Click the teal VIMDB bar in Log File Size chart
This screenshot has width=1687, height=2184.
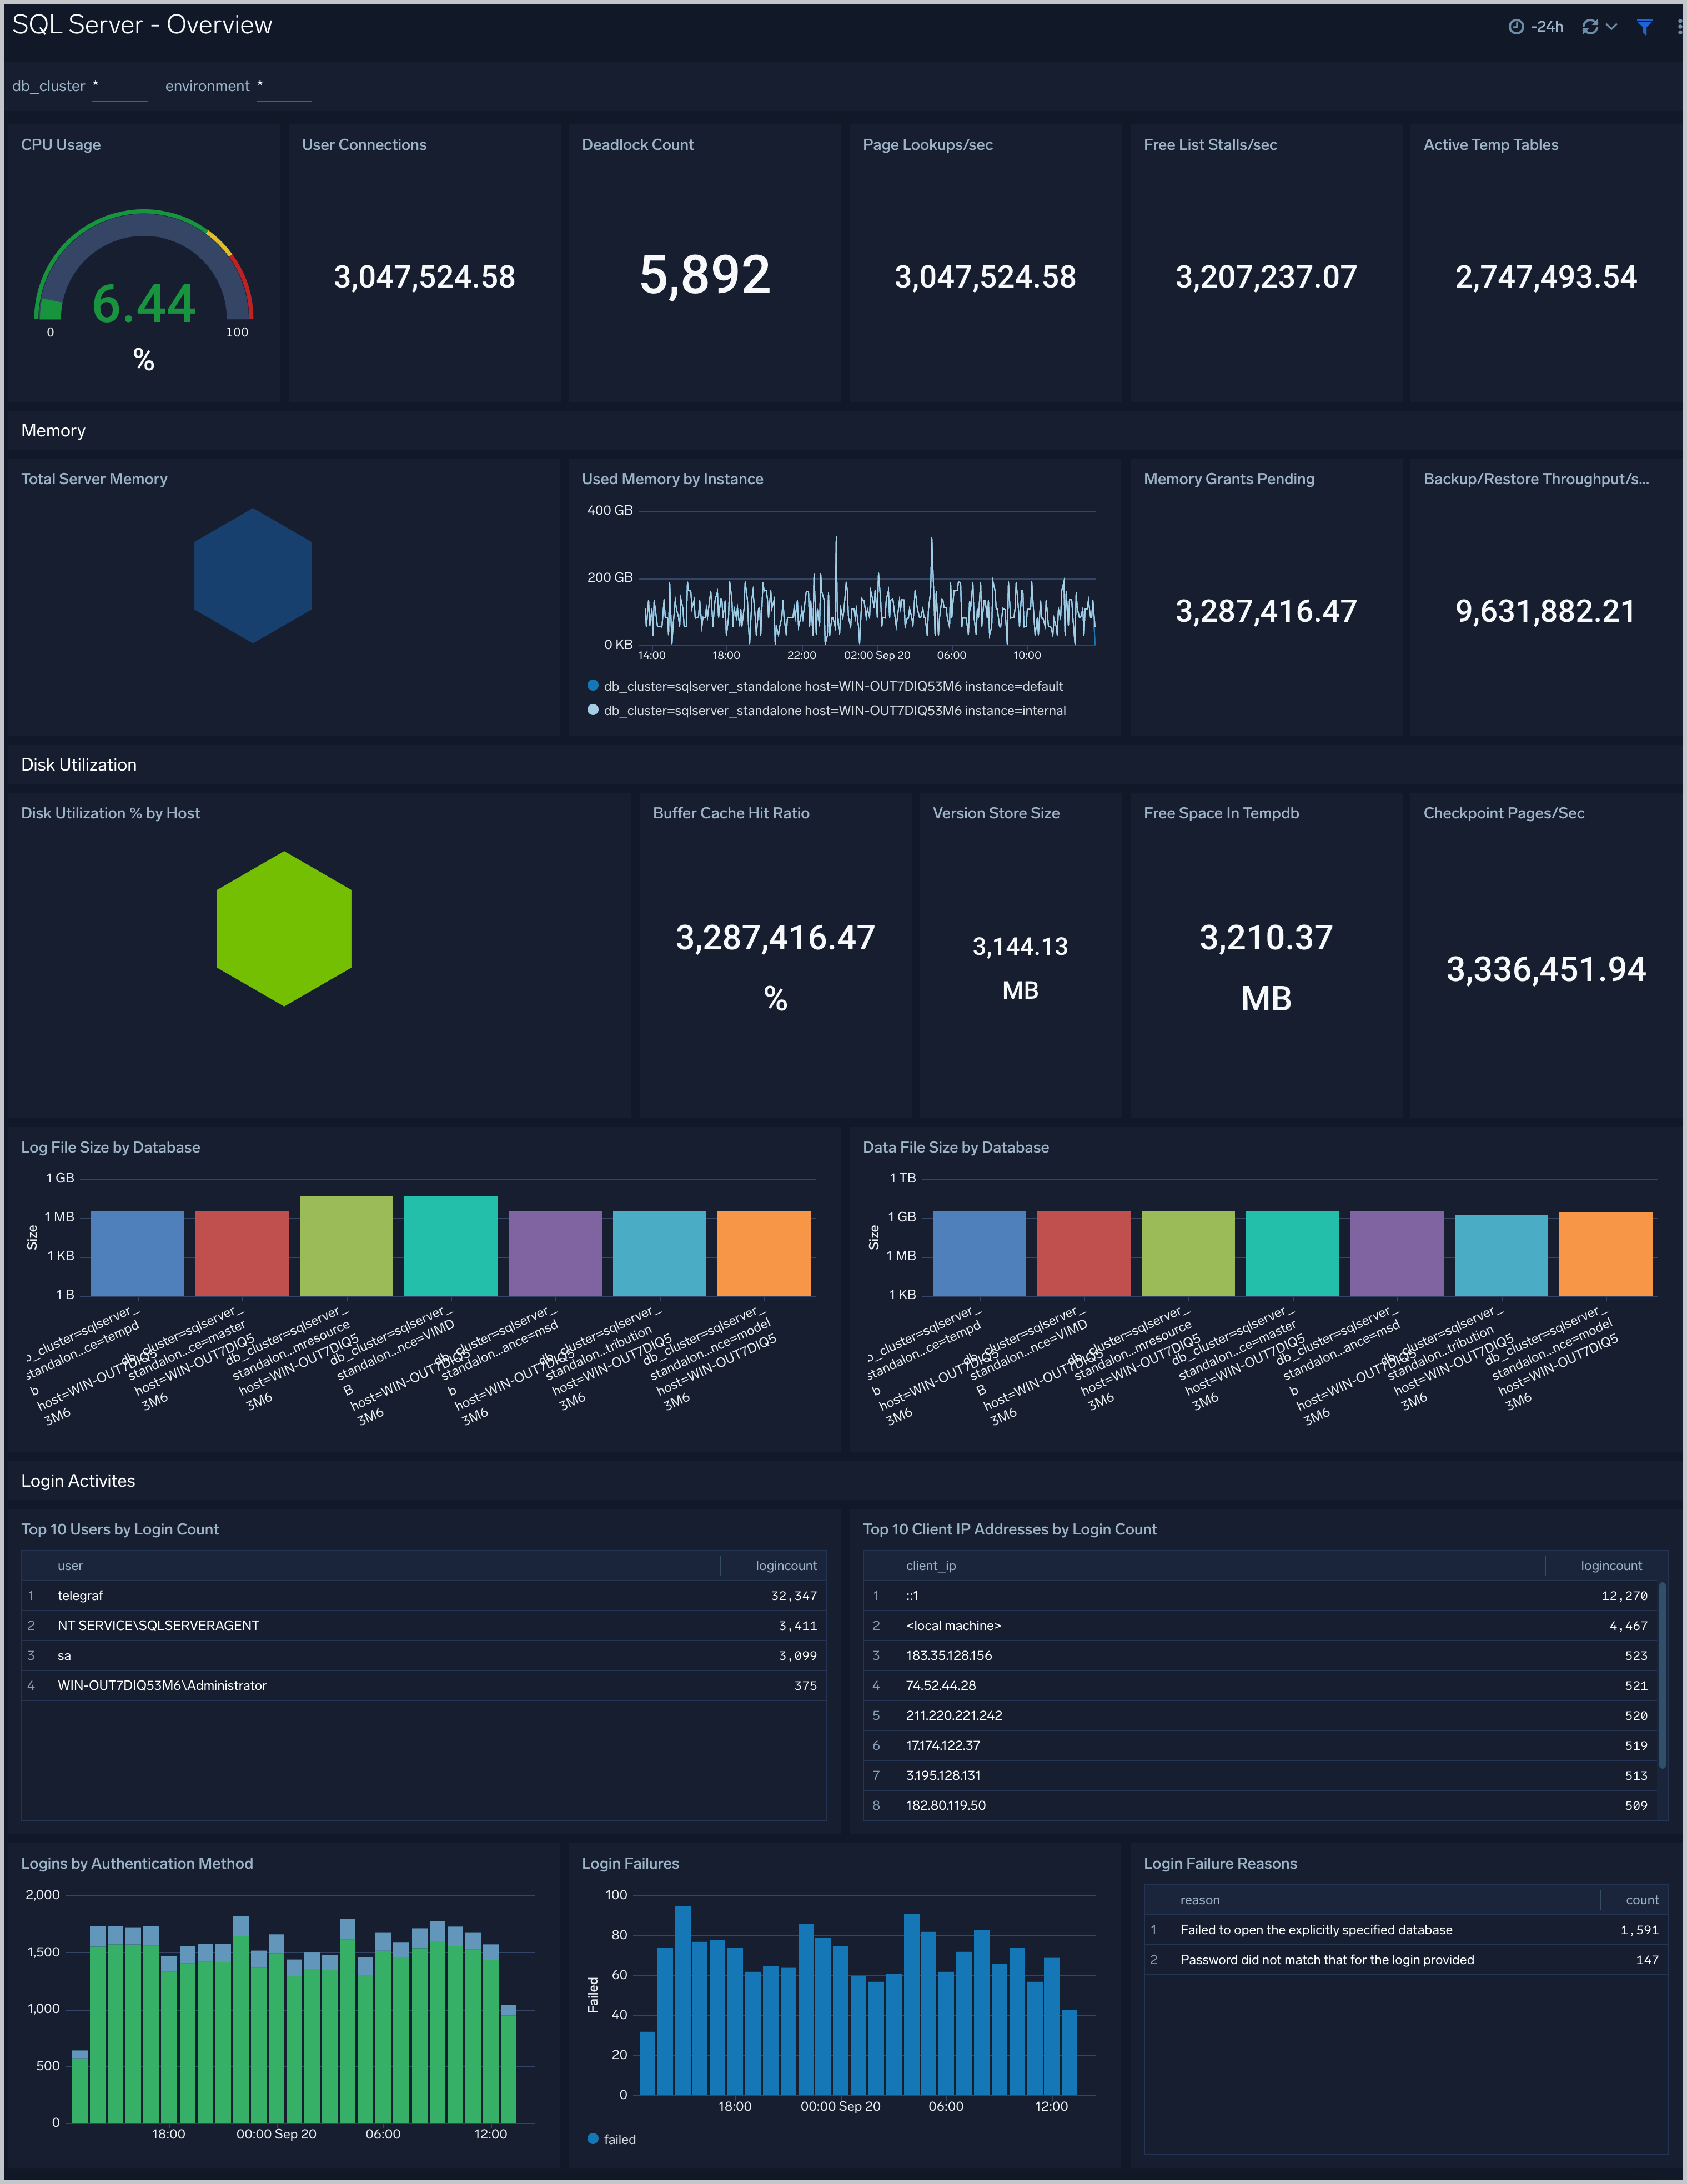[450, 1245]
